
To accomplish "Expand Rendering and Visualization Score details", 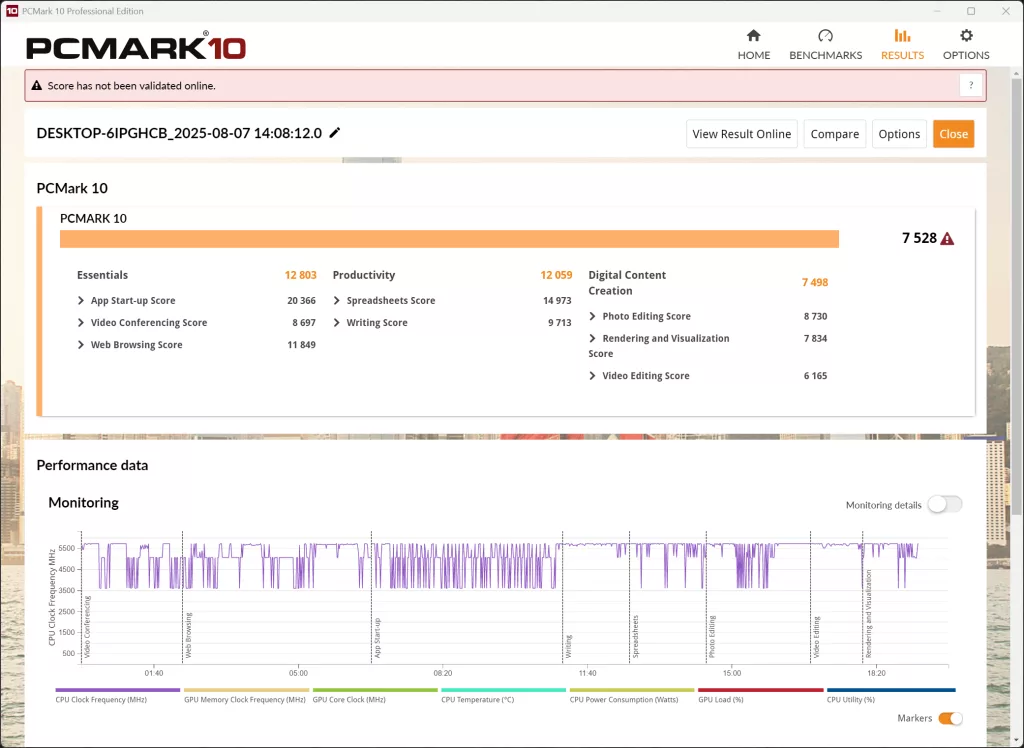I will click(x=592, y=338).
